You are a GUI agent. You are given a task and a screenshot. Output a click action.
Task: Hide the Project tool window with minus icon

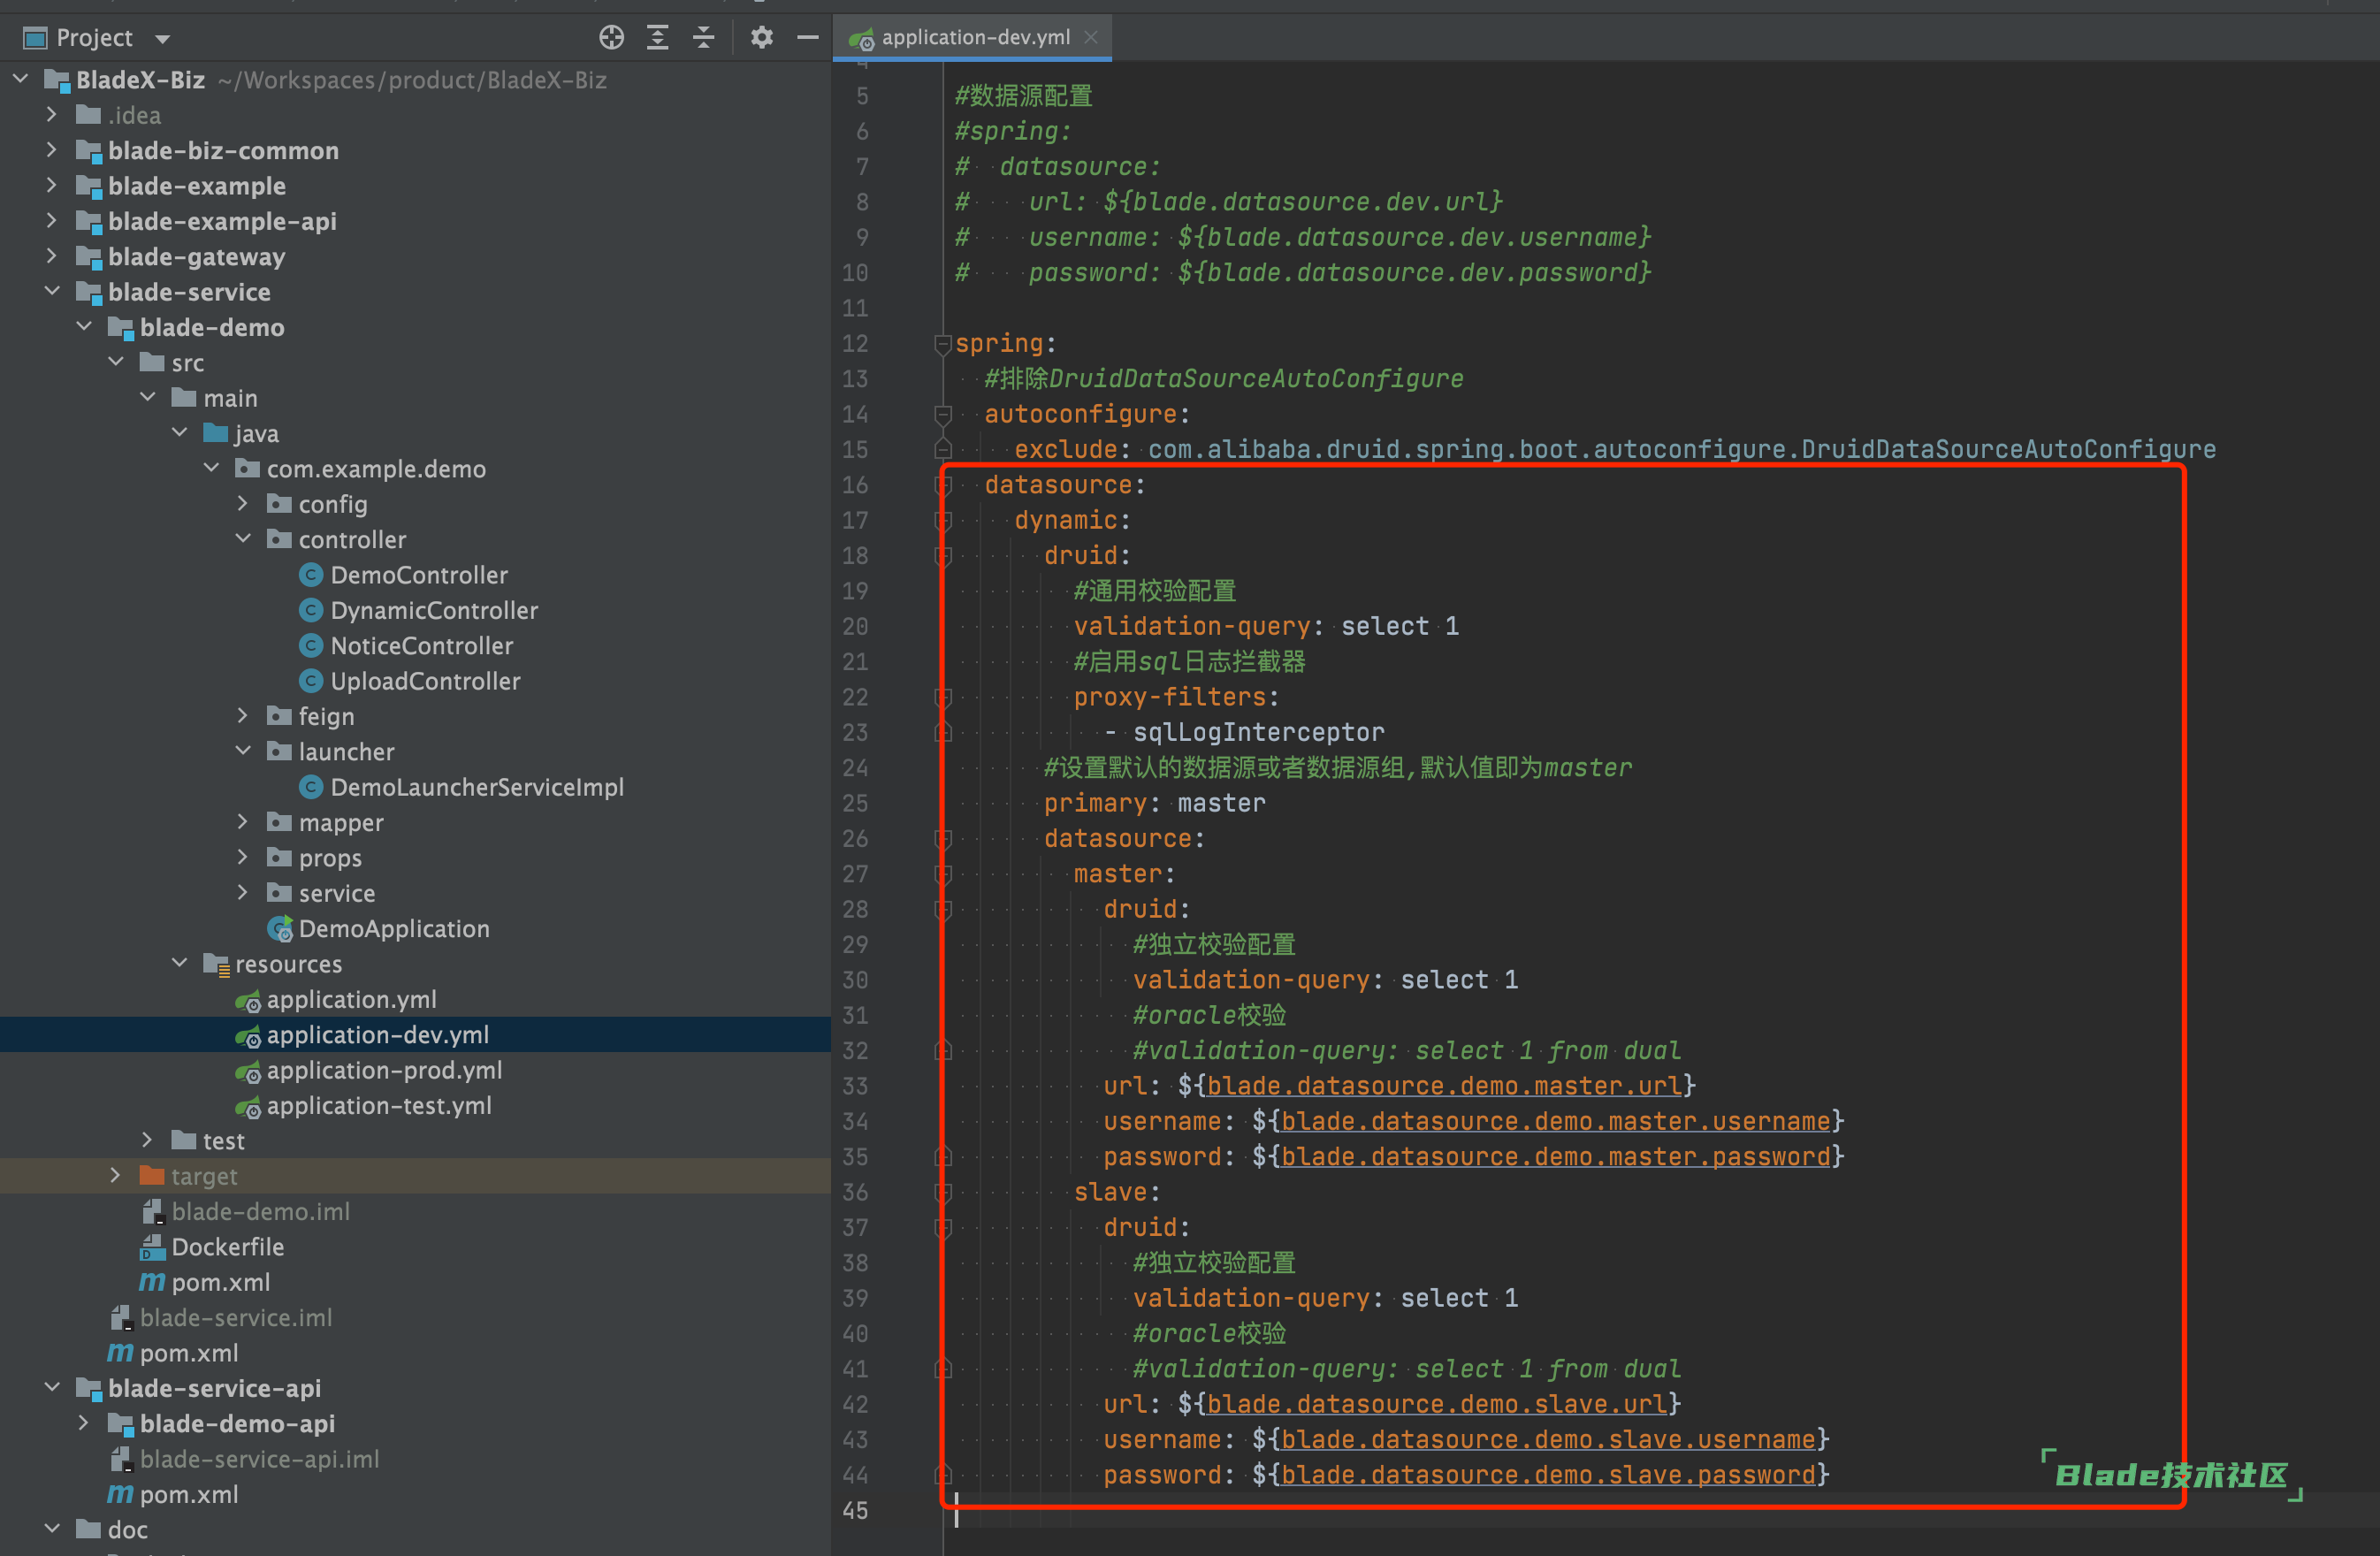[808, 38]
